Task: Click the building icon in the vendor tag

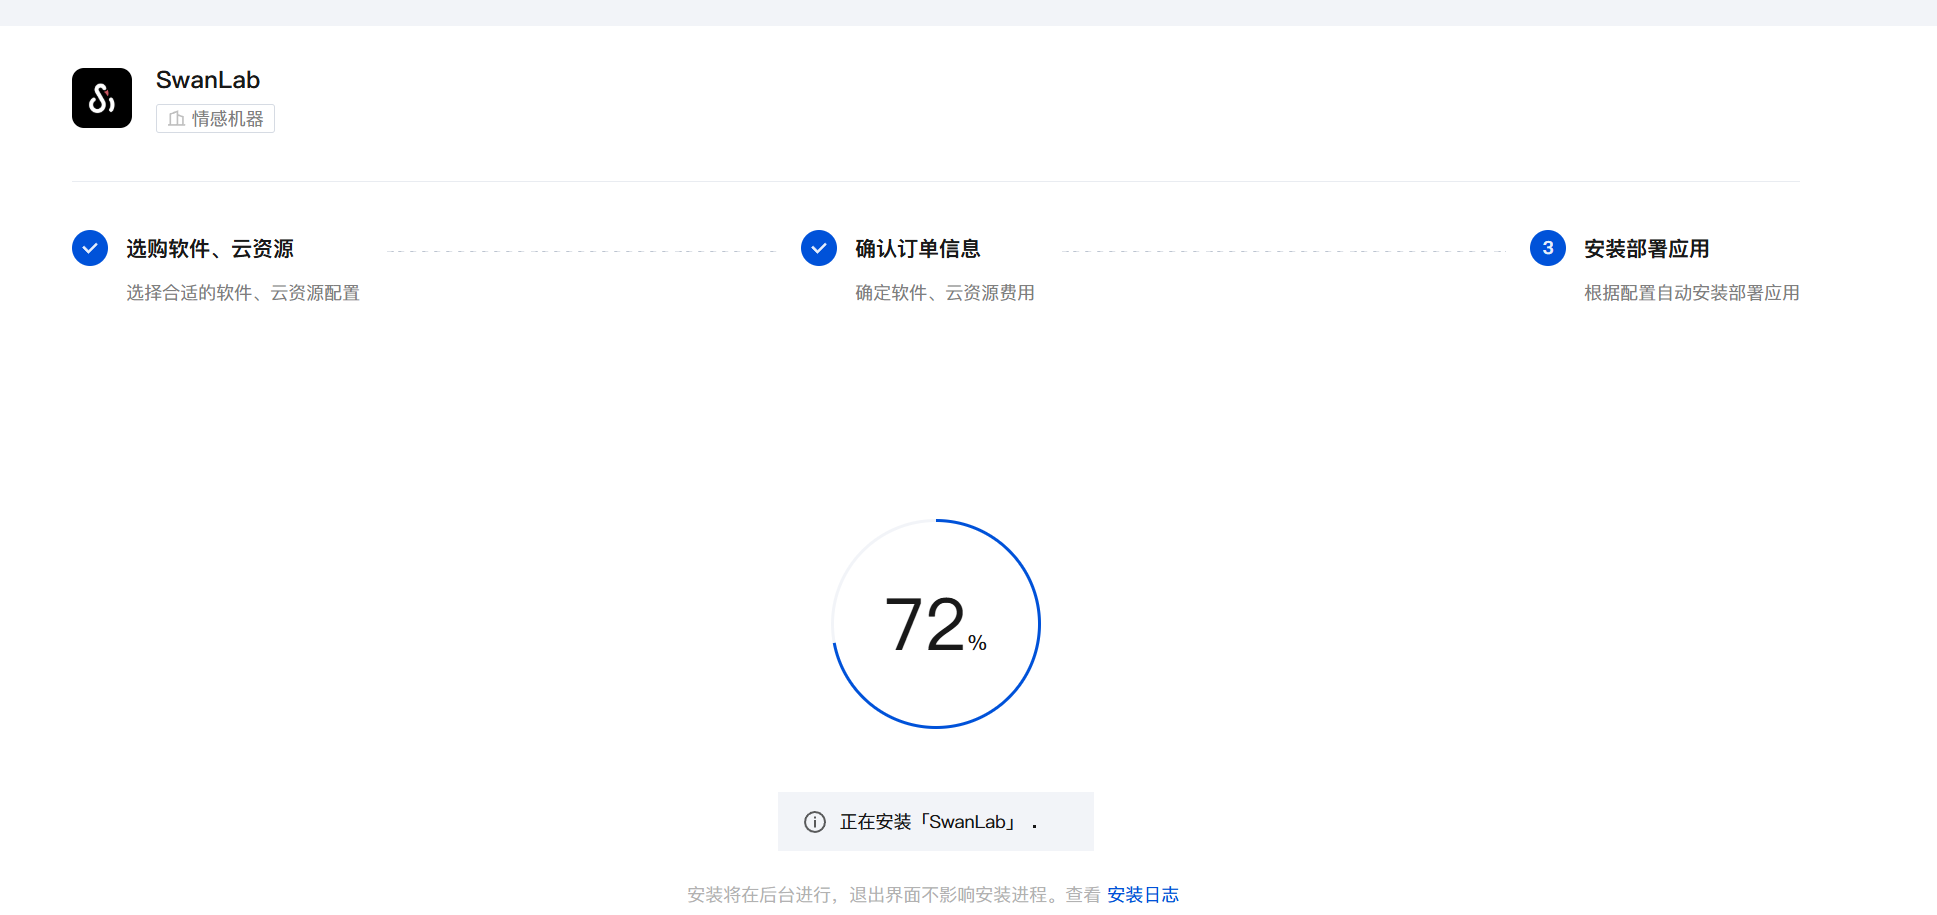Action: (177, 119)
